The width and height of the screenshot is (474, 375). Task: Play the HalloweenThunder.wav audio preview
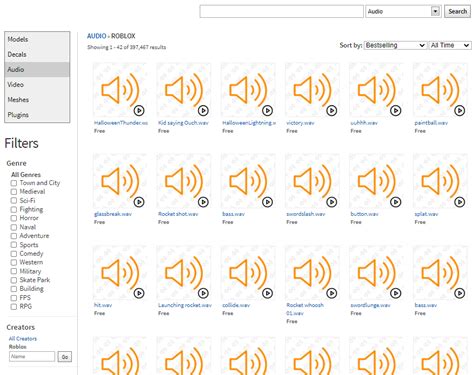[139, 110]
